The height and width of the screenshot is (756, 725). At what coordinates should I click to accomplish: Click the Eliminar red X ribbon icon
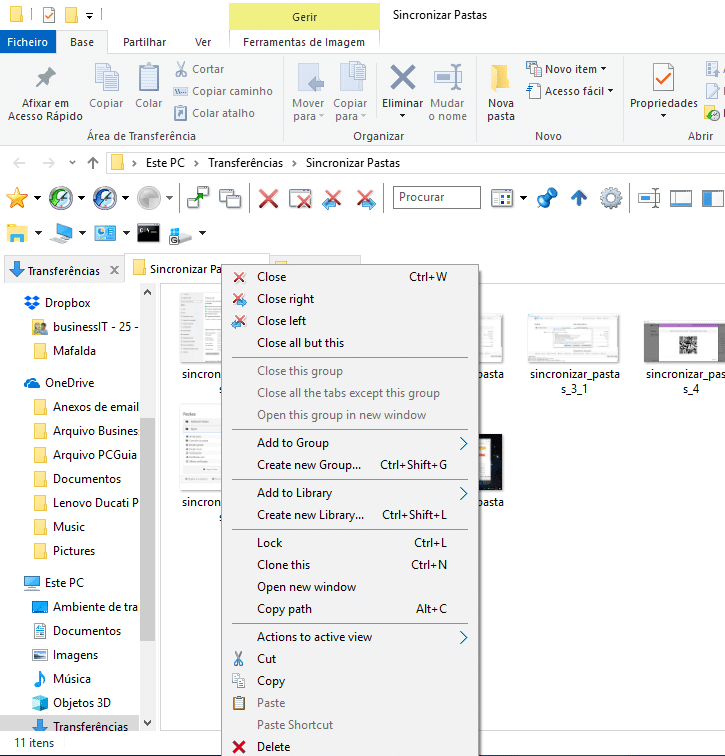[x=403, y=78]
